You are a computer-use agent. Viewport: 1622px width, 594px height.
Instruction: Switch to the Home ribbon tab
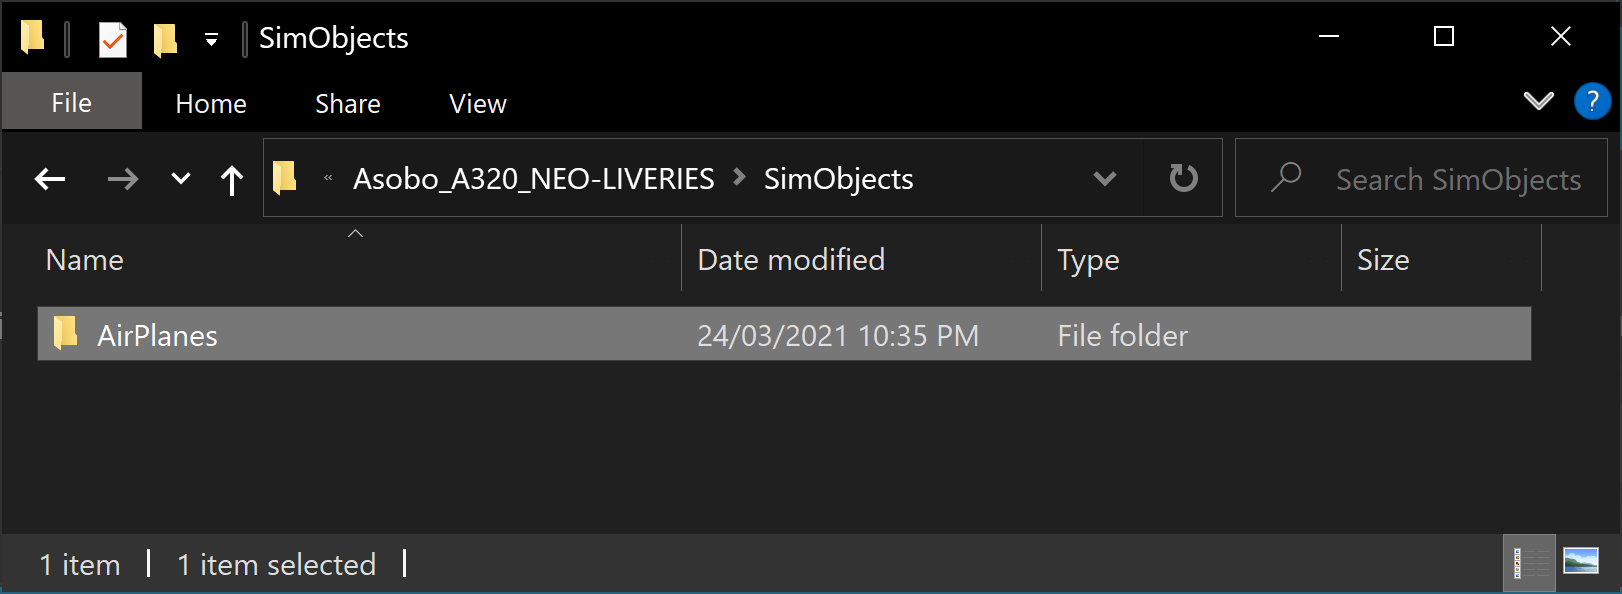coord(210,104)
